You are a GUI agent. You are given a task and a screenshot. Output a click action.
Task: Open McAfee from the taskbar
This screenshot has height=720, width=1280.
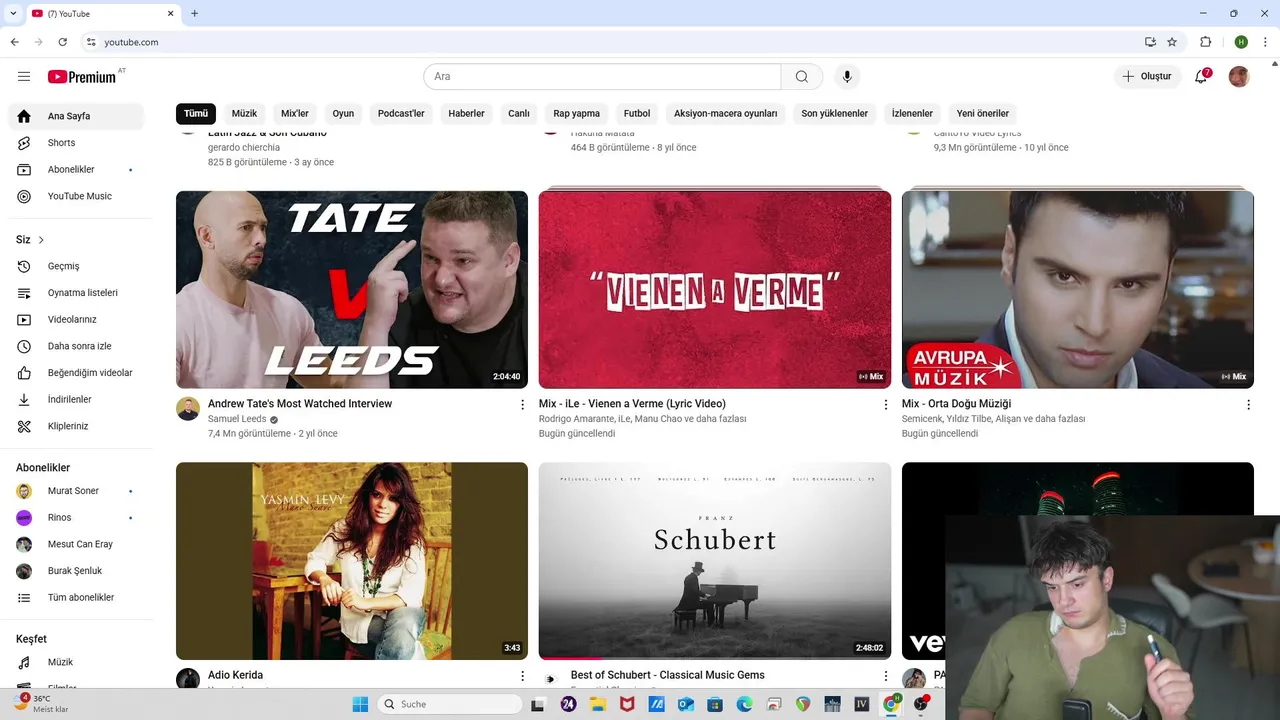click(627, 704)
